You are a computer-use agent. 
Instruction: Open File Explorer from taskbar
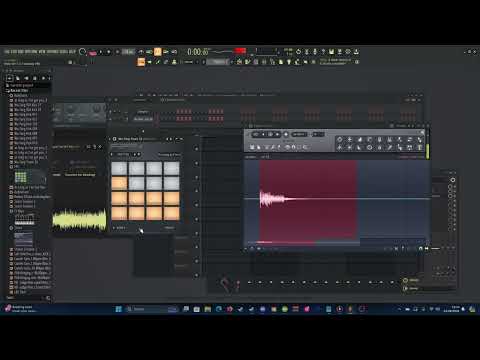(208, 309)
